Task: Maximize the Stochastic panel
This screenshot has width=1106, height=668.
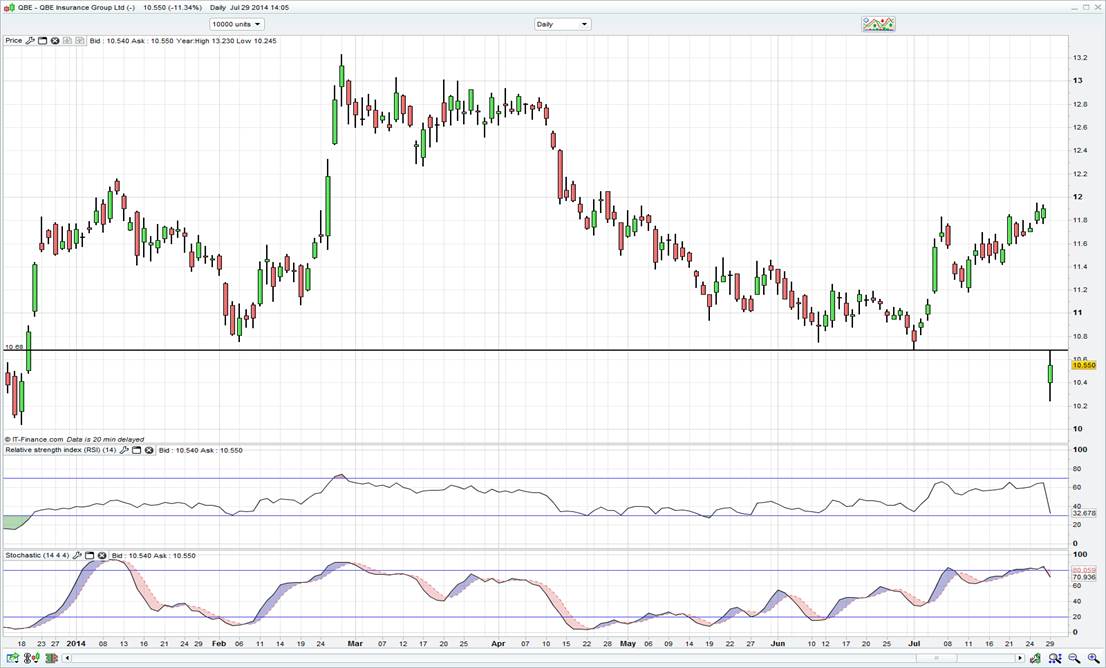Action: pos(89,555)
